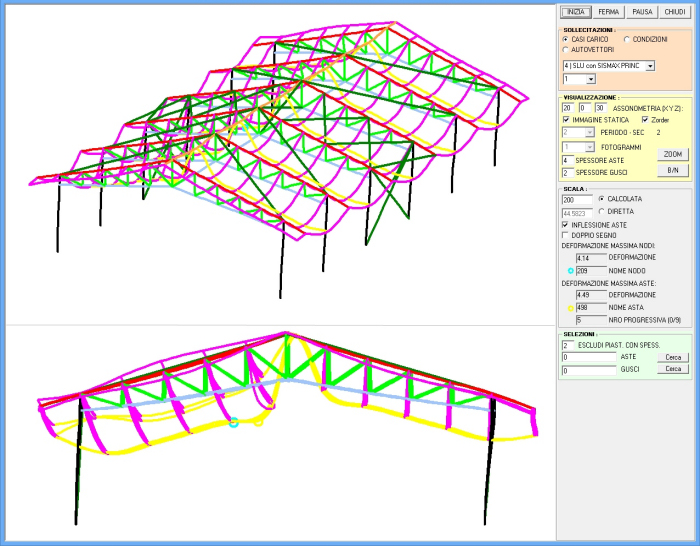Uncheck the Zorder checkbox
Image resolution: width=700 pixels, height=546 pixels.
point(645,119)
